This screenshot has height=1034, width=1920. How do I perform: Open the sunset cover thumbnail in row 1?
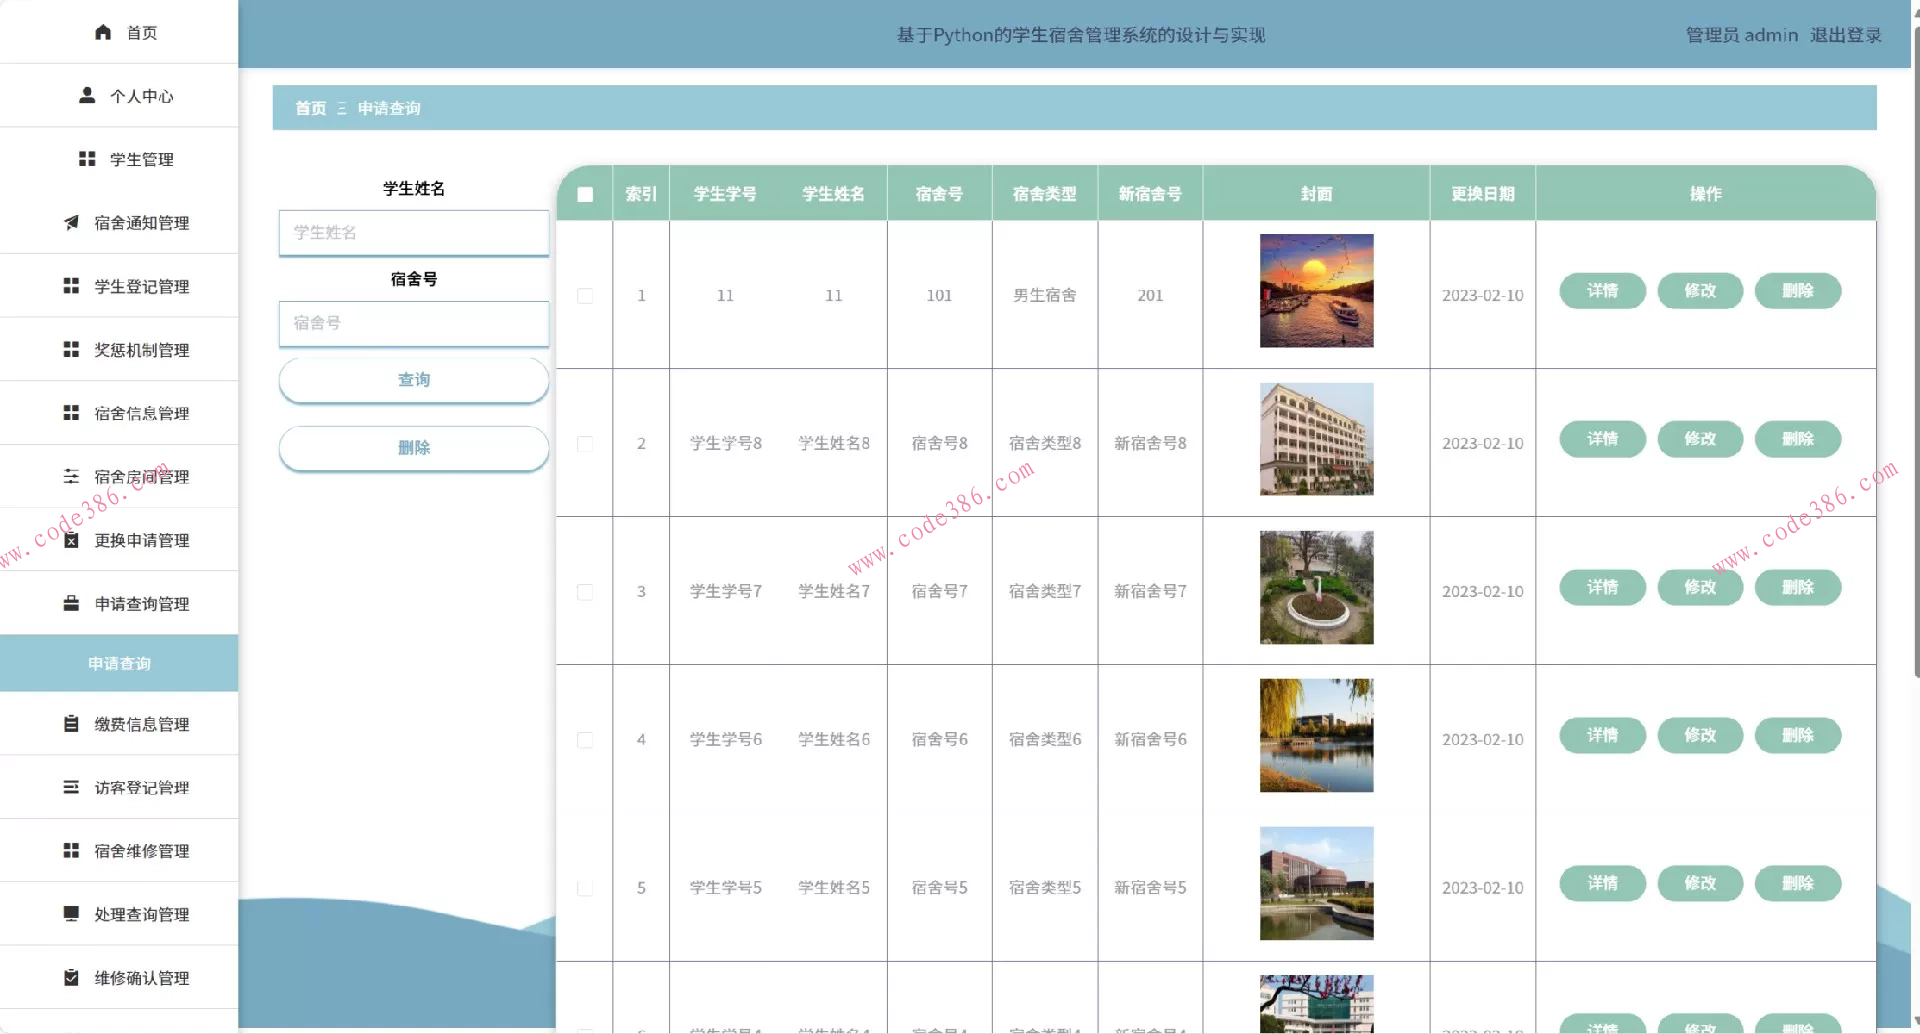[1316, 291]
